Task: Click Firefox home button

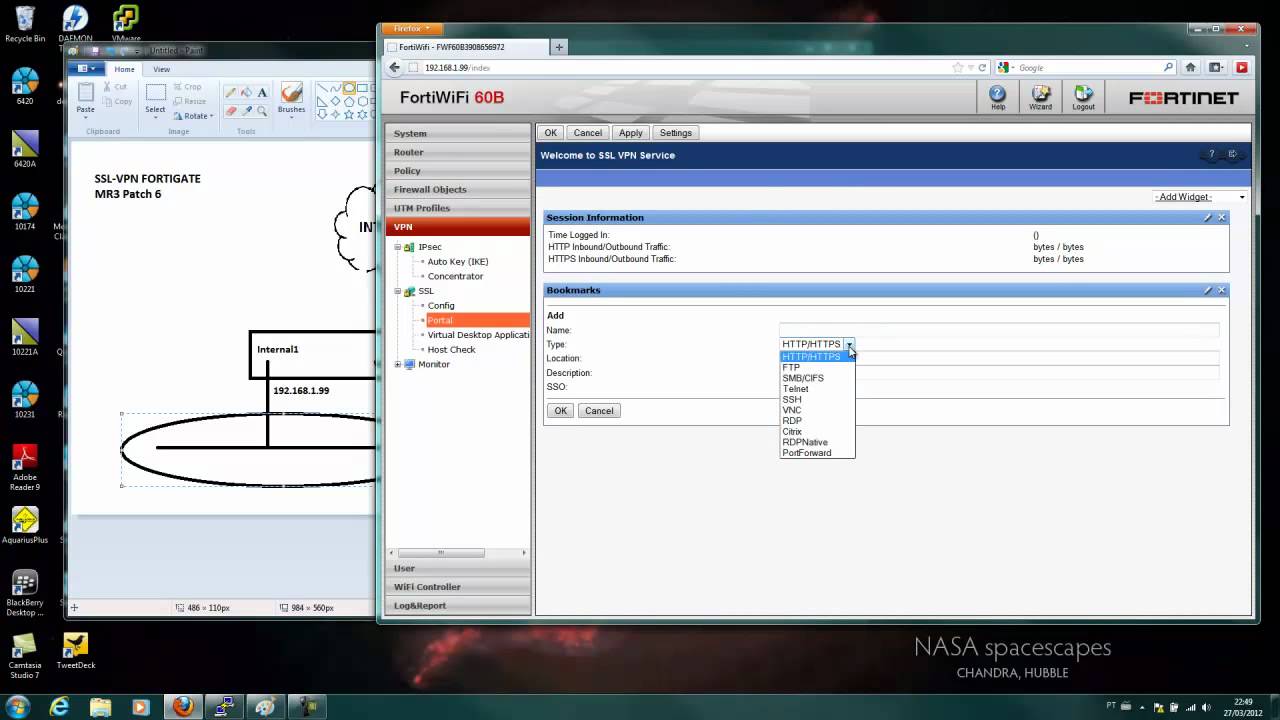Action: click(x=1190, y=67)
